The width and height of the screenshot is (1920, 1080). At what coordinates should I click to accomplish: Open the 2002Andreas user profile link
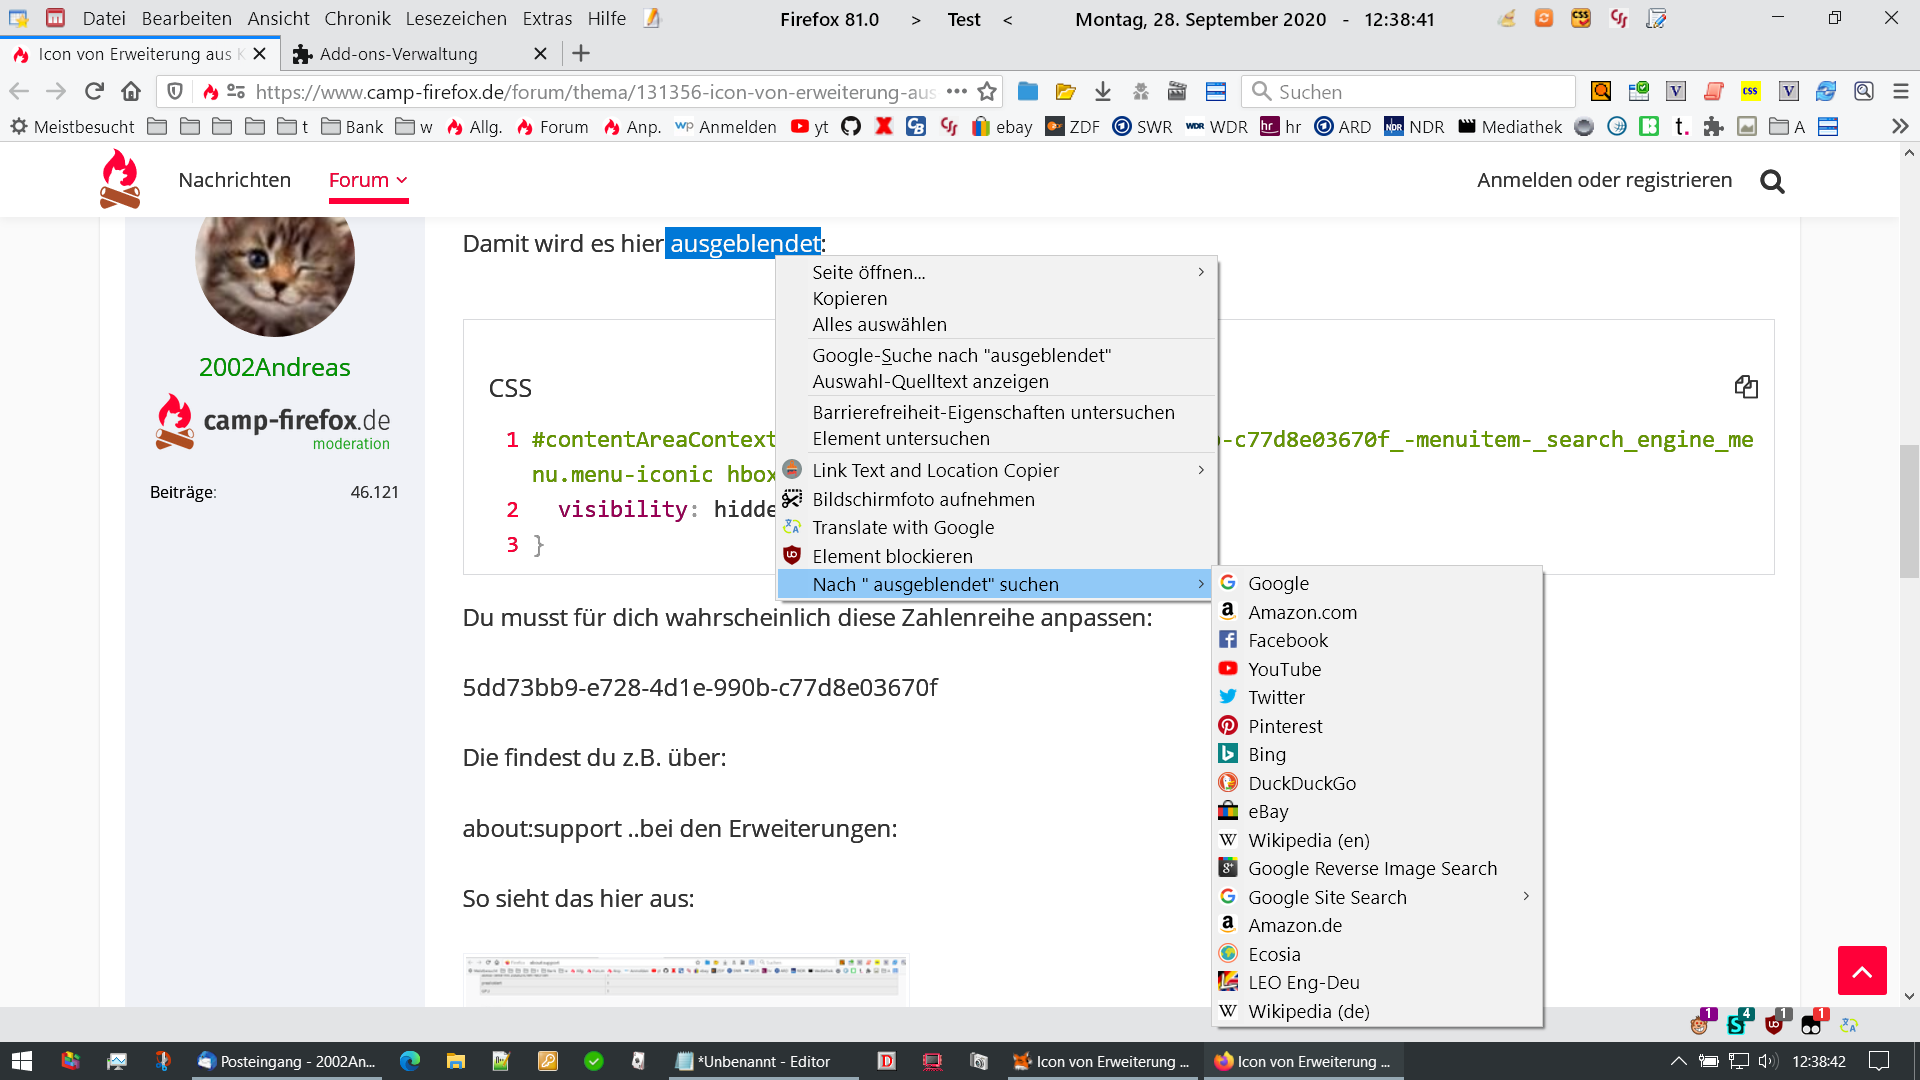[x=274, y=367]
